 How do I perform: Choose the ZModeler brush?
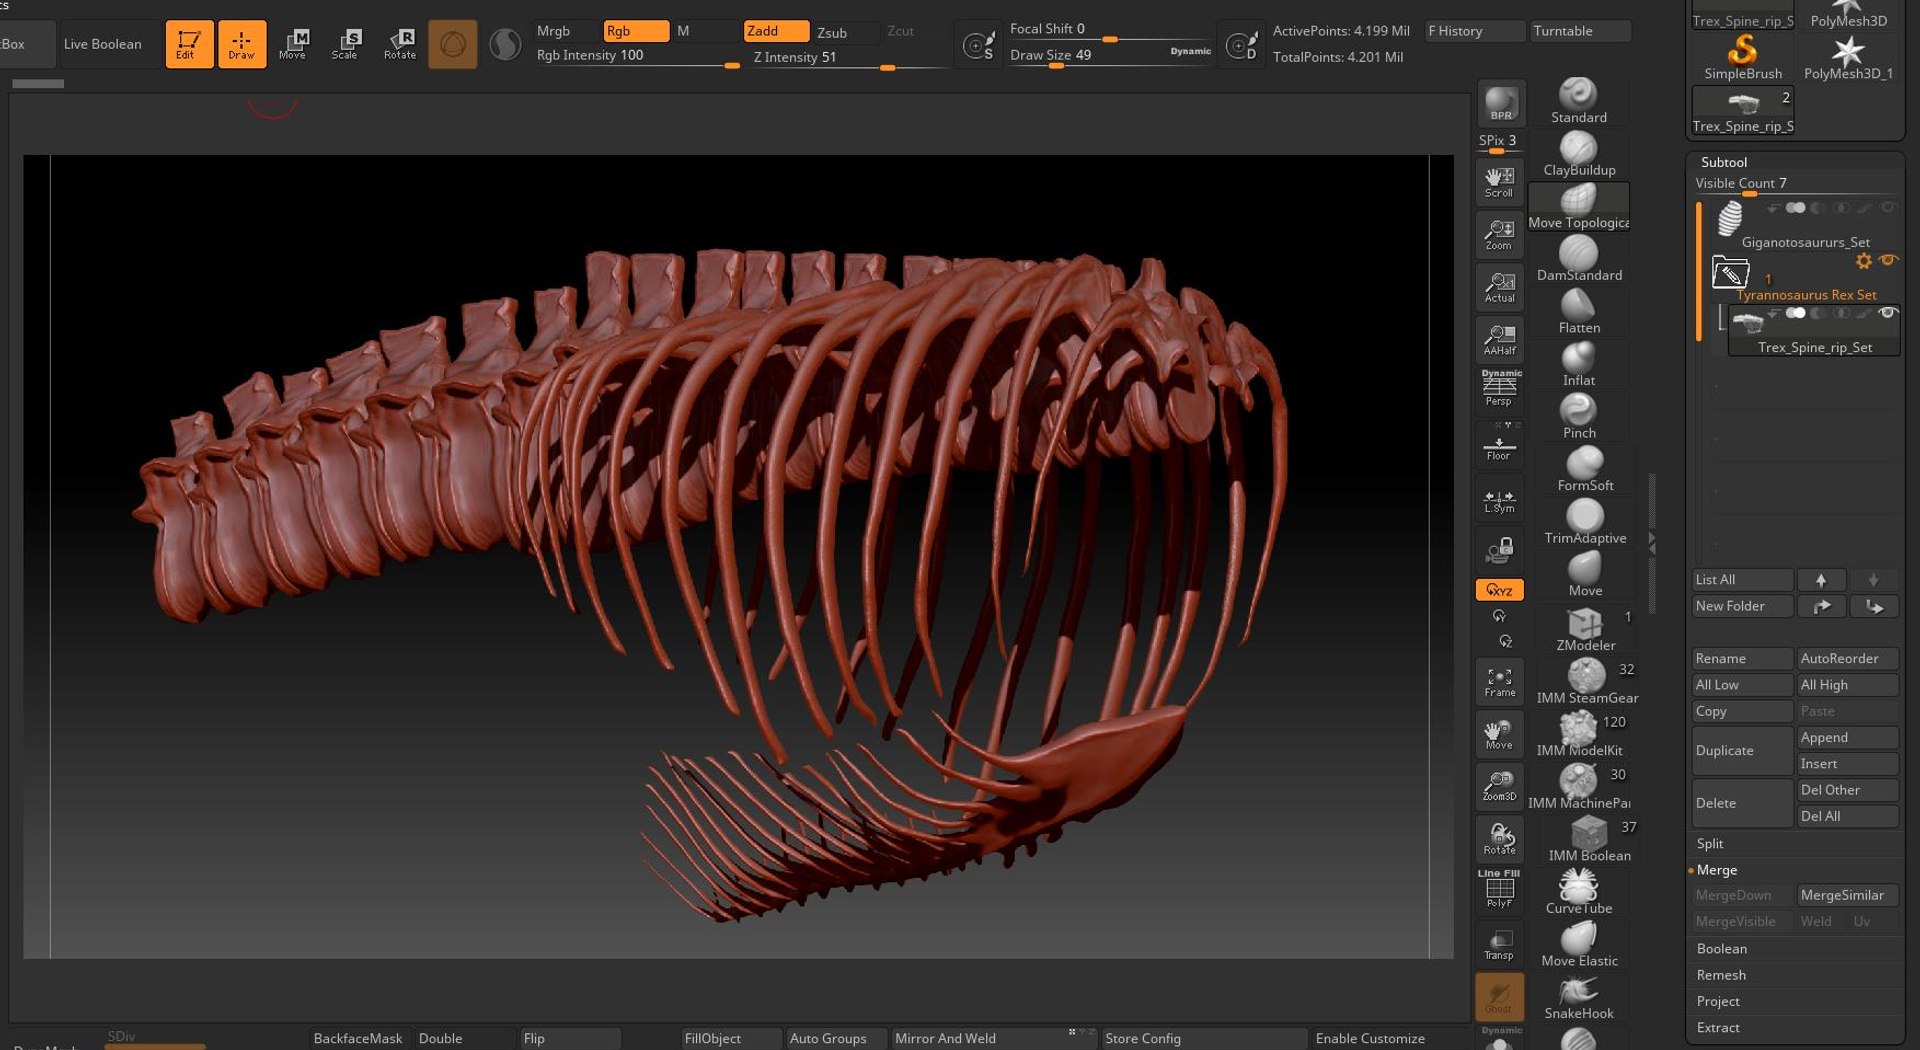pyautogui.click(x=1584, y=630)
